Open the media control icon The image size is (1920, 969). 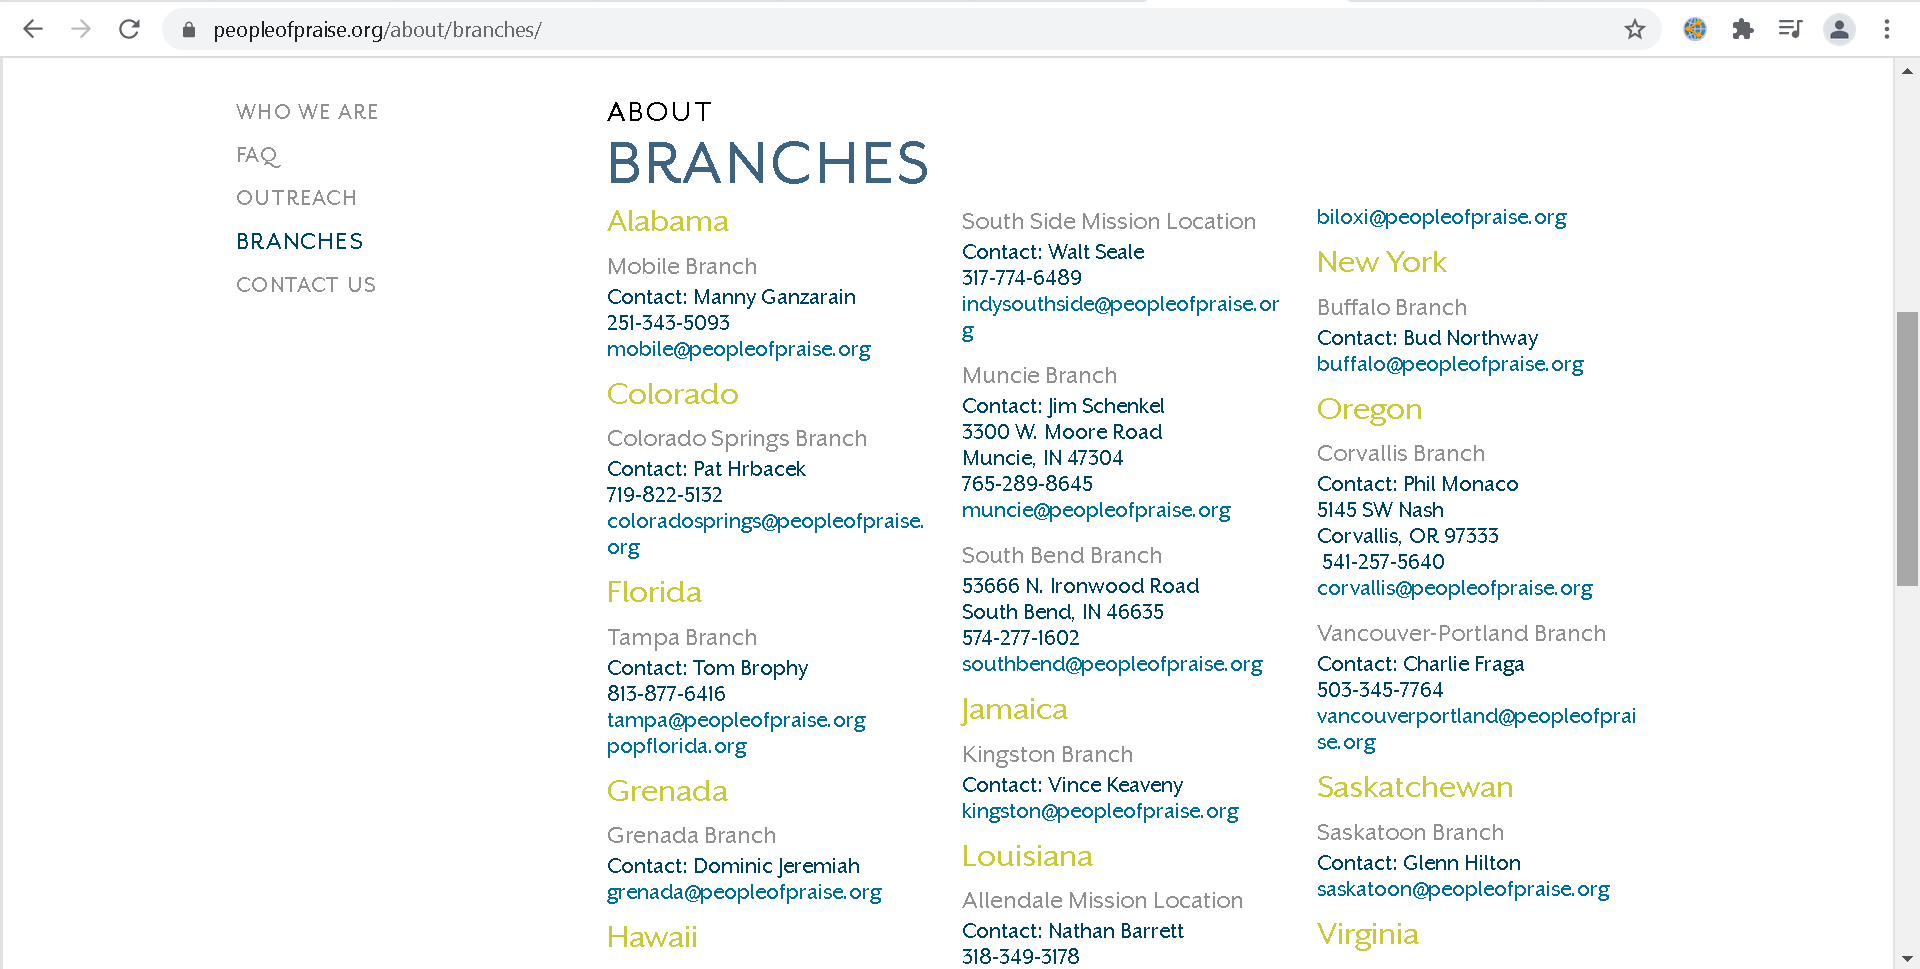coord(1791,30)
